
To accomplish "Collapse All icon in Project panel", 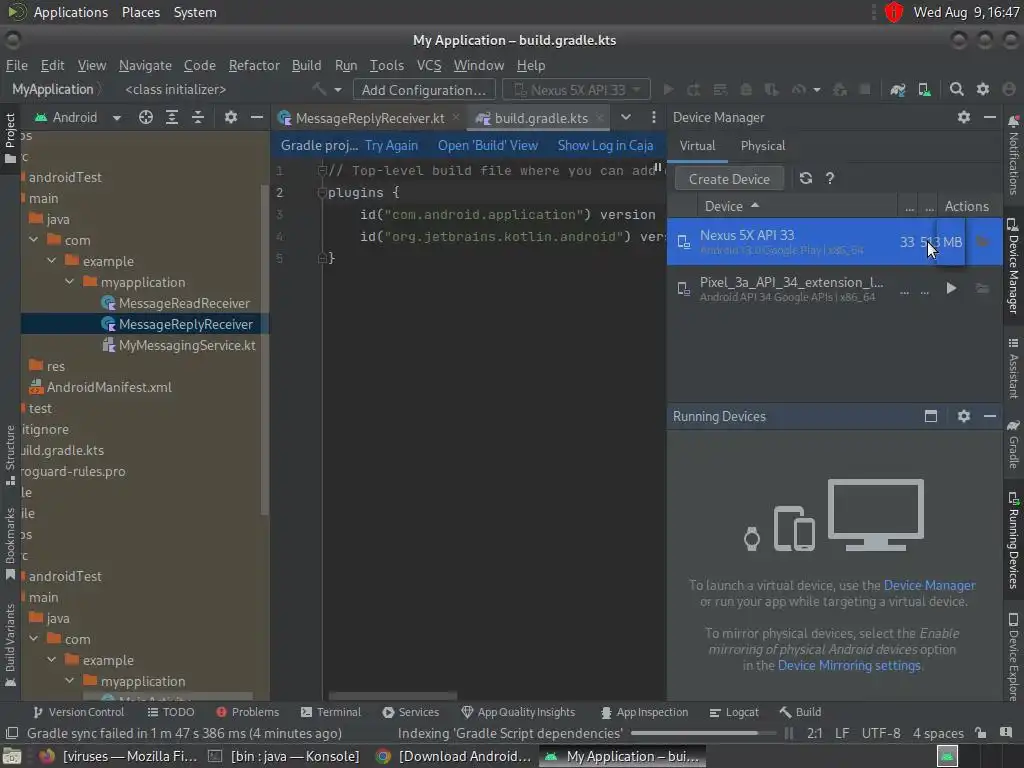I will (197, 118).
